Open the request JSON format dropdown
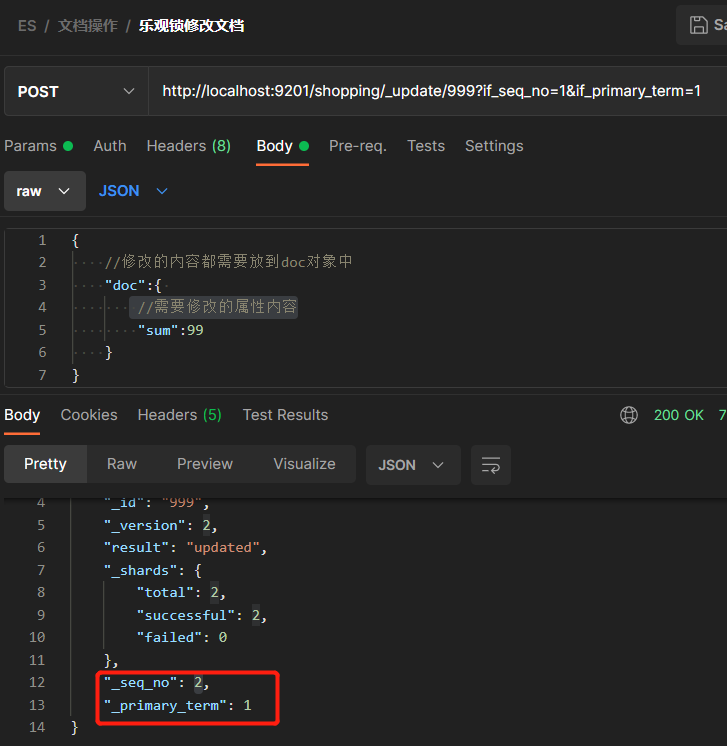Screen dimensions: 727x746 pyautogui.click(x=133, y=191)
